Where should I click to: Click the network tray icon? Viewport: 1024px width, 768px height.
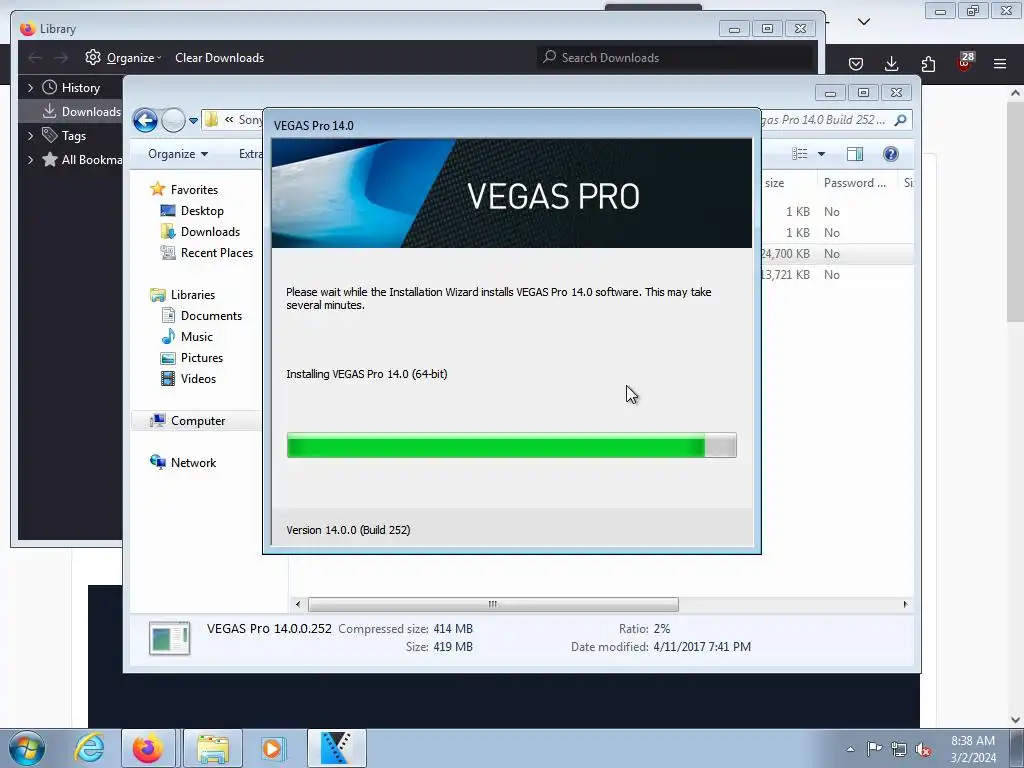(x=899, y=749)
